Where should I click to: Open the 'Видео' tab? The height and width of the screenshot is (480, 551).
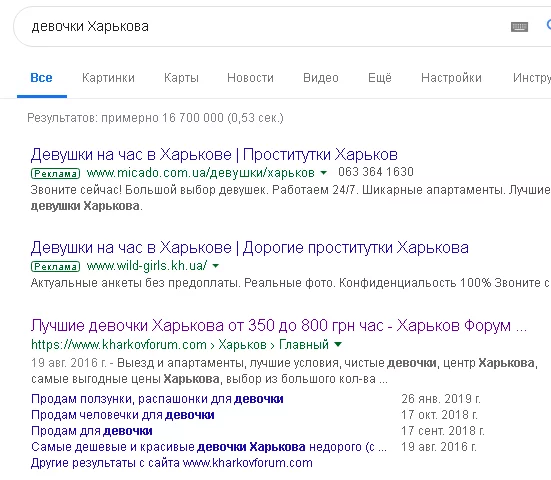click(321, 78)
